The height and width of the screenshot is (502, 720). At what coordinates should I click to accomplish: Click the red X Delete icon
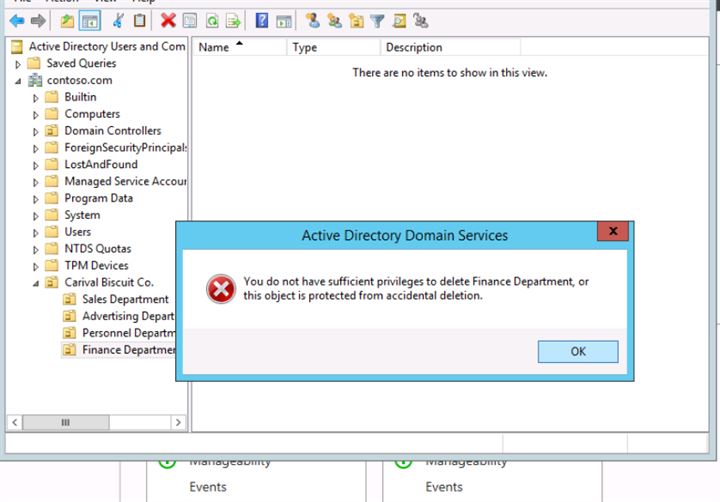pyautogui.click(x=168, y=21)
